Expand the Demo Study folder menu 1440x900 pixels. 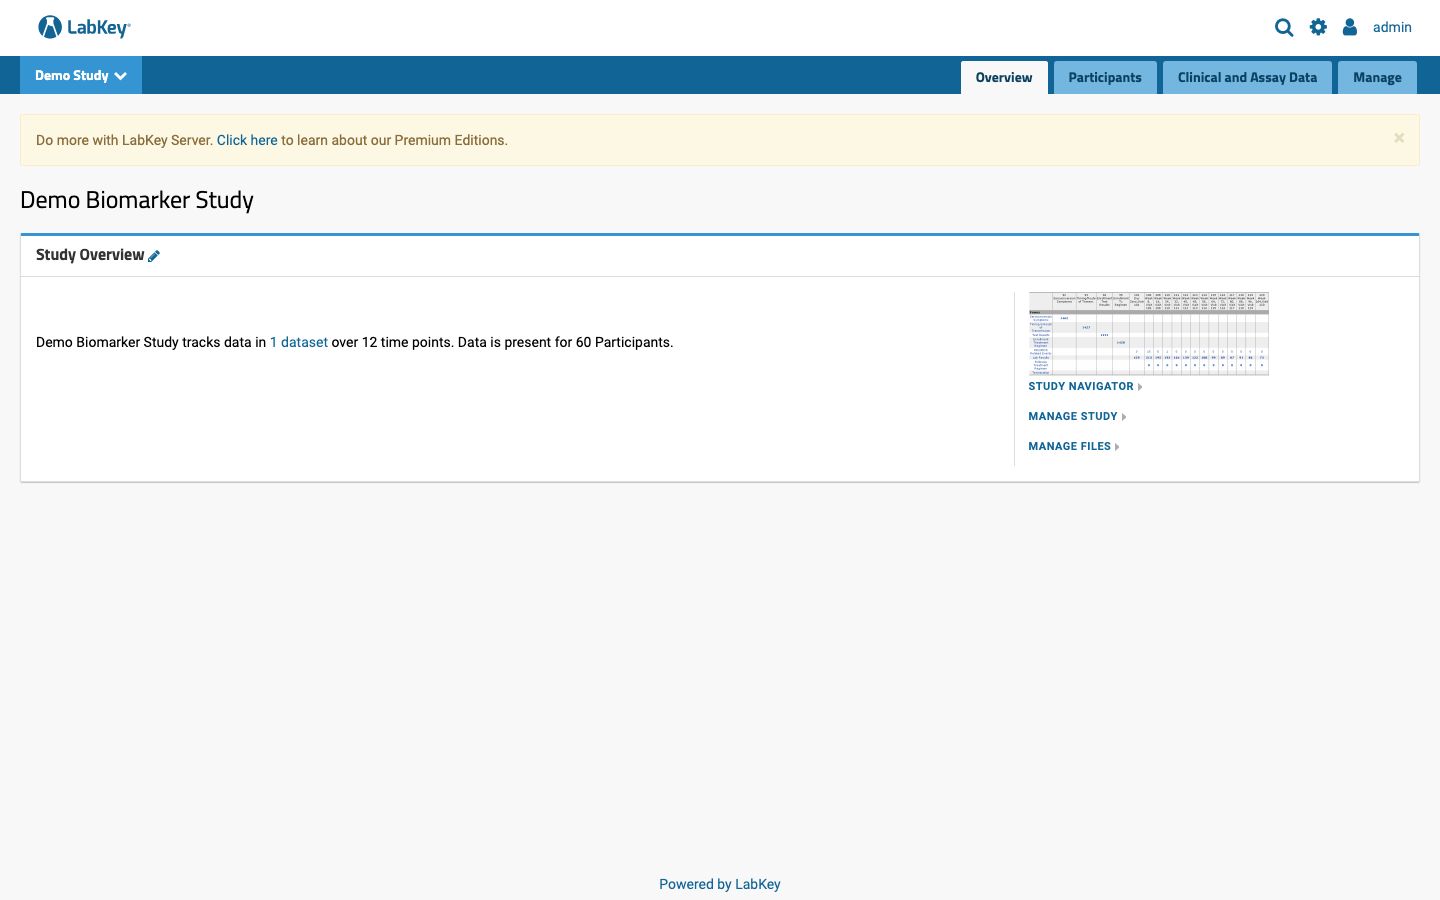[81, 75]
